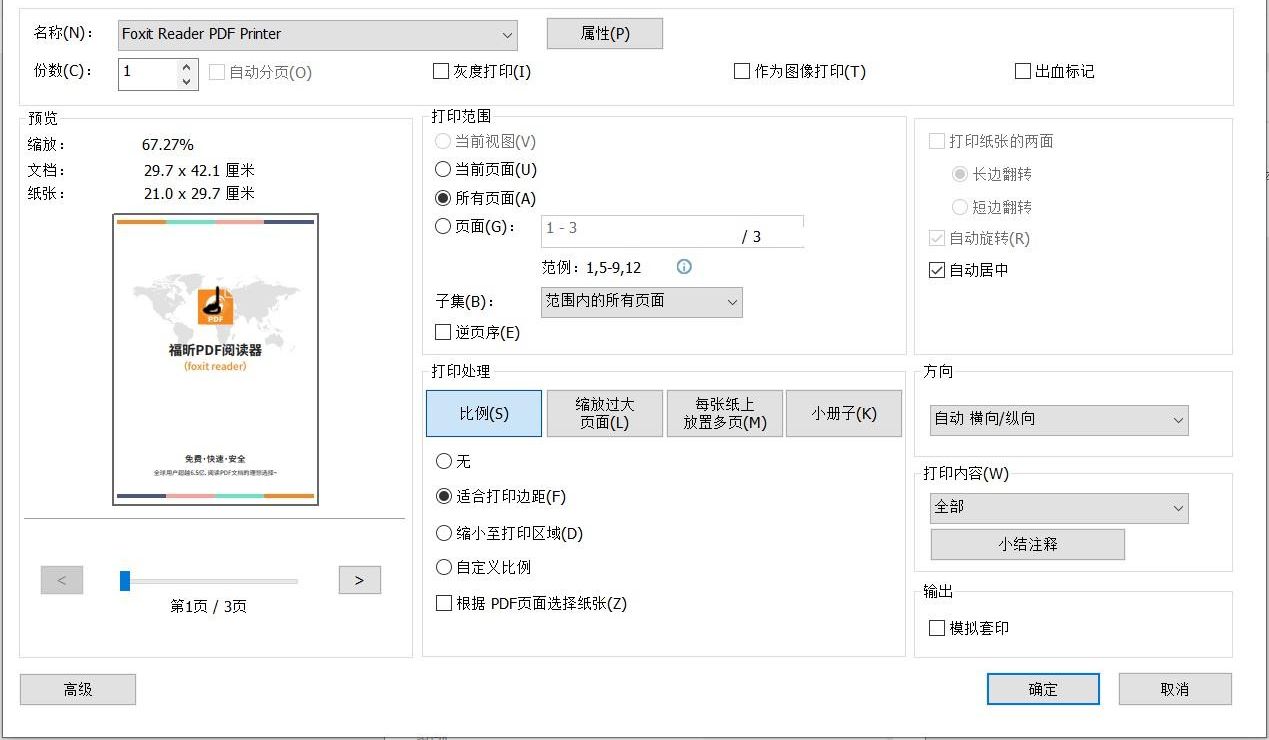
Task: Click the 属性 printer properties button
Action: tap(604, 33)
